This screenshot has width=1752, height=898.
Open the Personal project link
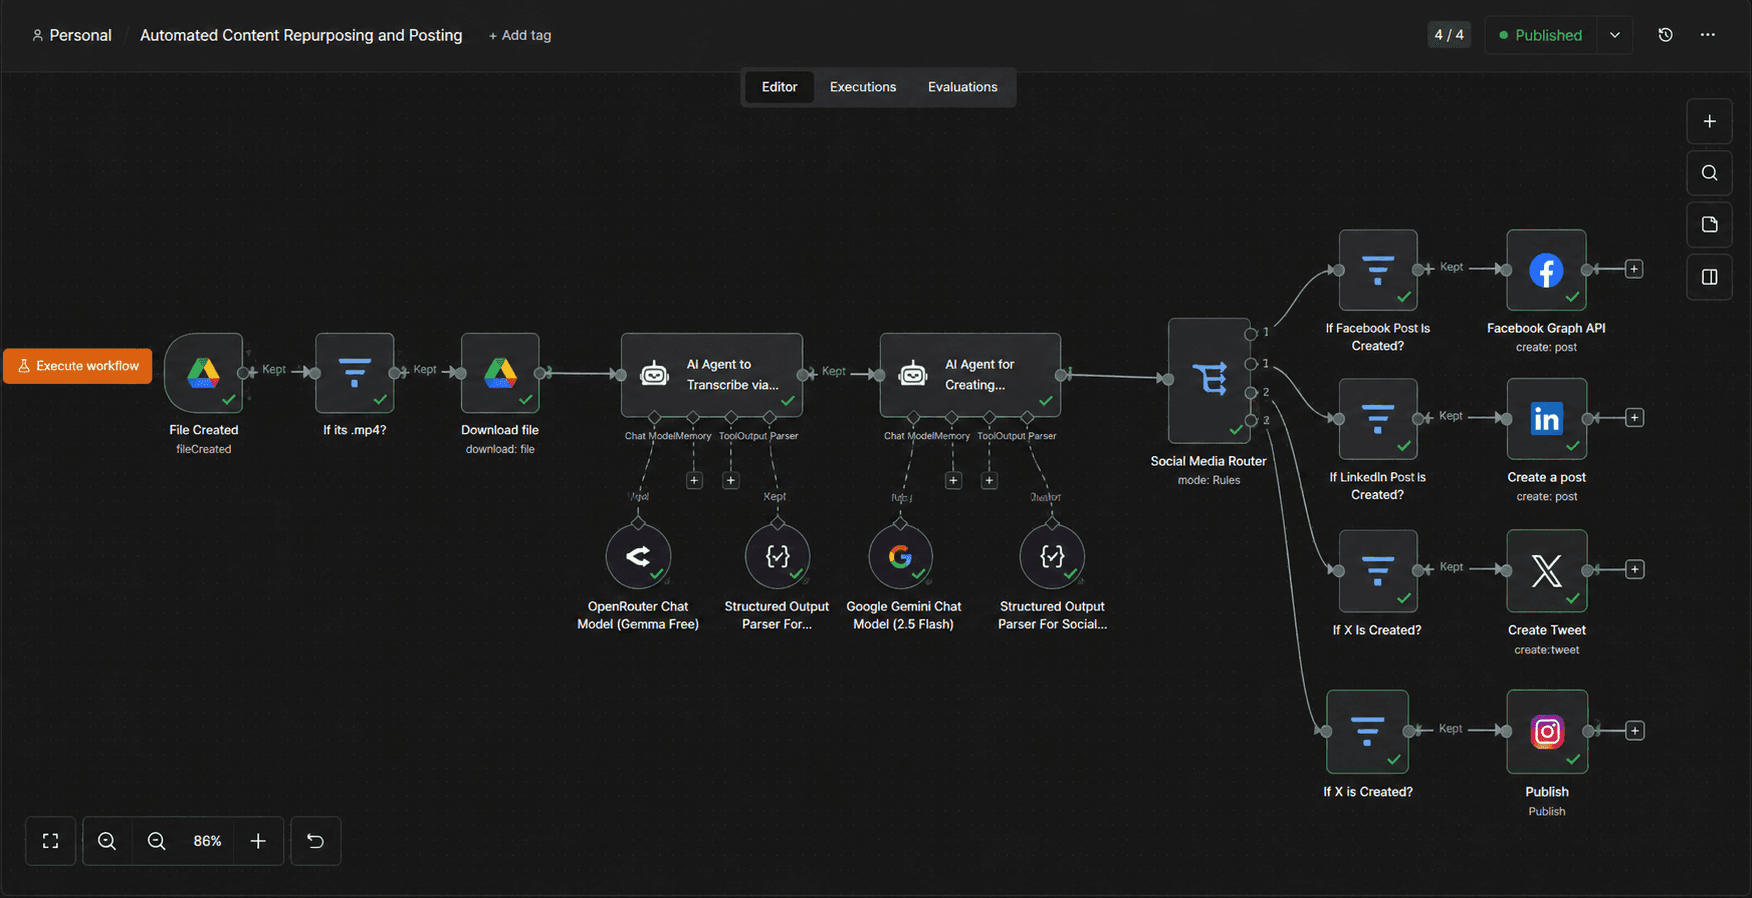[x=72, y=35]
